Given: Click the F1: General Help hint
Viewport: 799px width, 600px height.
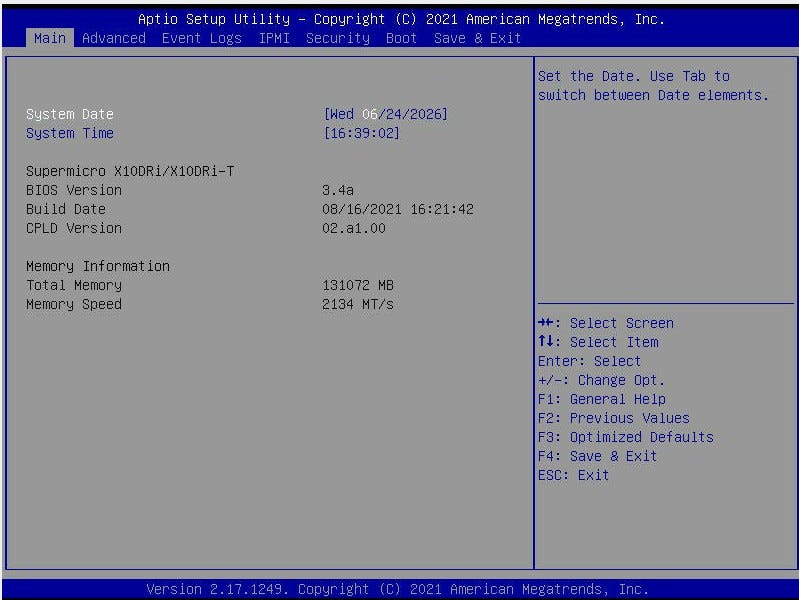Looking at the screenshot, I should (x=602, y=399).
